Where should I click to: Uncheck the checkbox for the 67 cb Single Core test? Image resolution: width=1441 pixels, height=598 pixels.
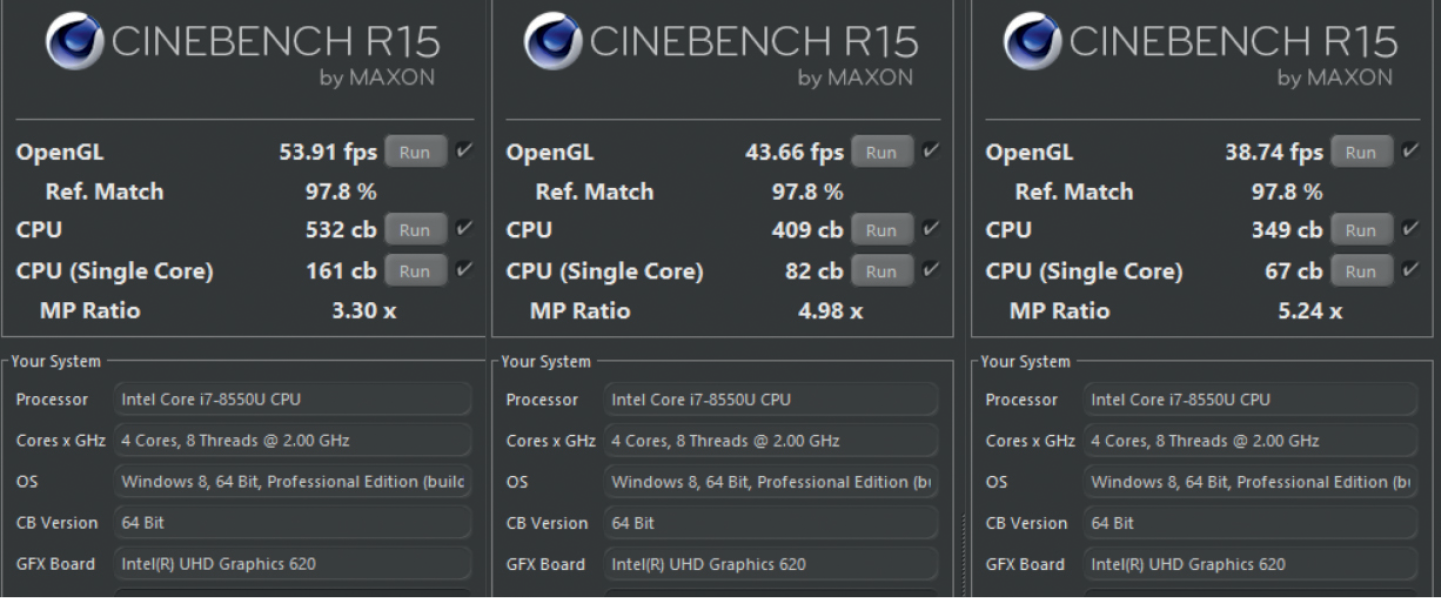(x=1410, y=270)
